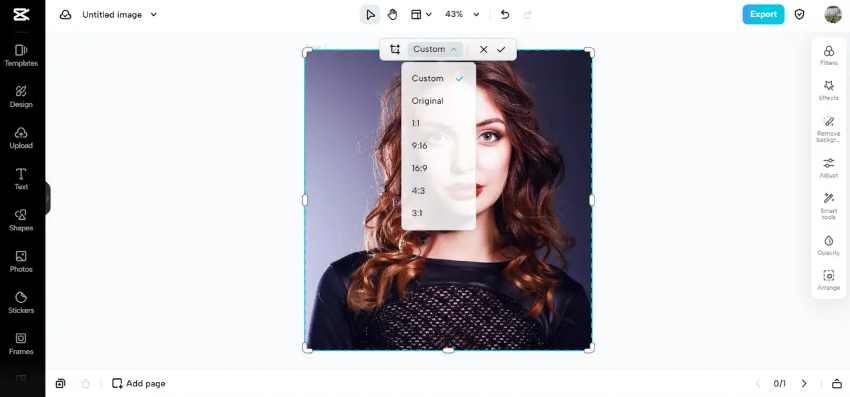The height and width of the screenshot is (397, 850).
Task: Click the right edge crop handle
Action: (x=591, y=200)
